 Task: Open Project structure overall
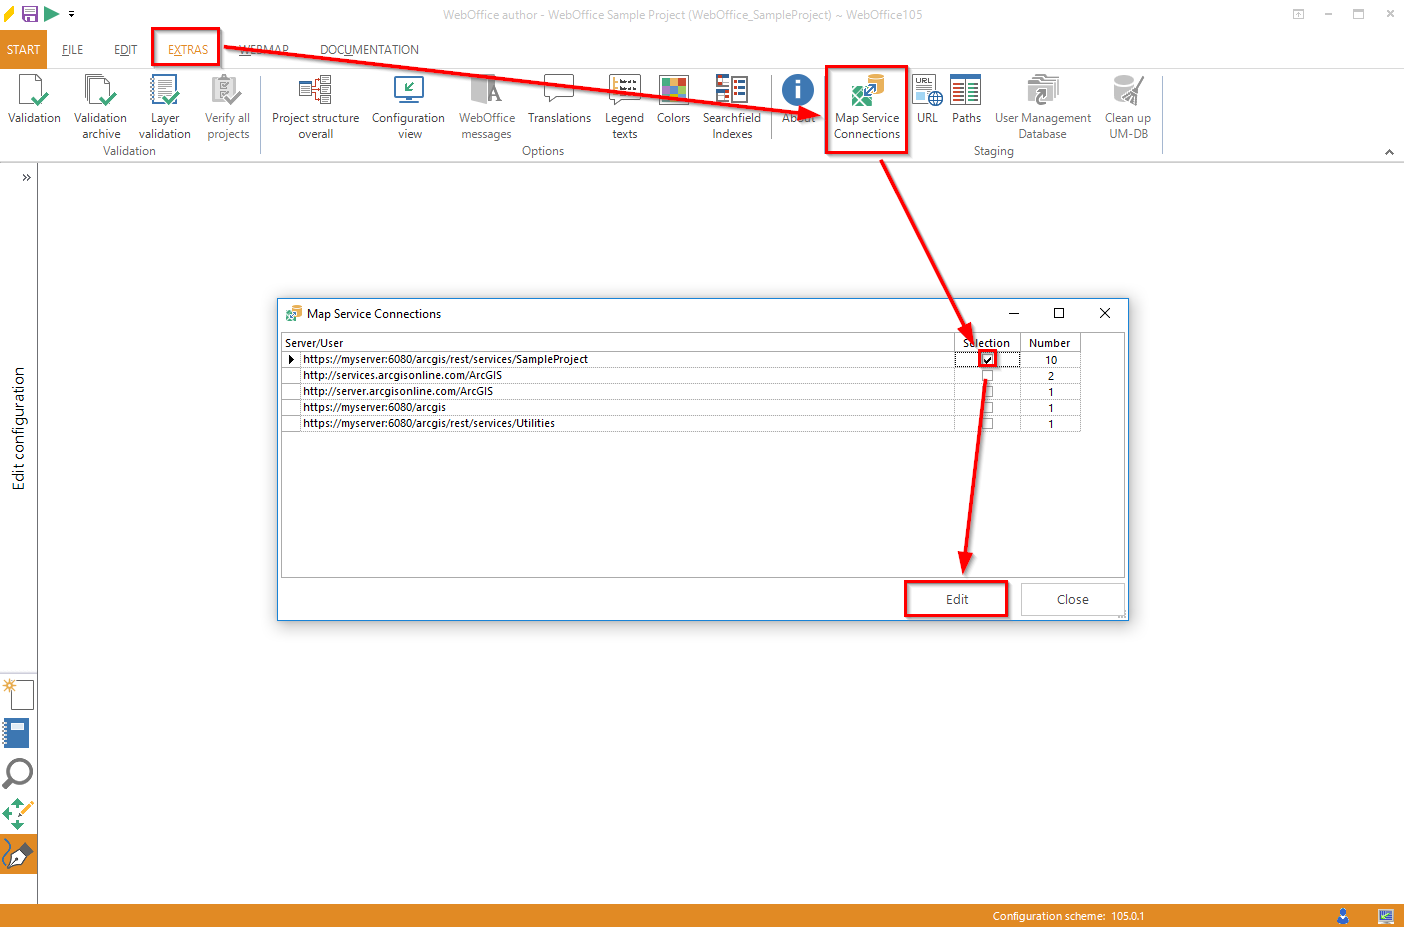(315, 107)
